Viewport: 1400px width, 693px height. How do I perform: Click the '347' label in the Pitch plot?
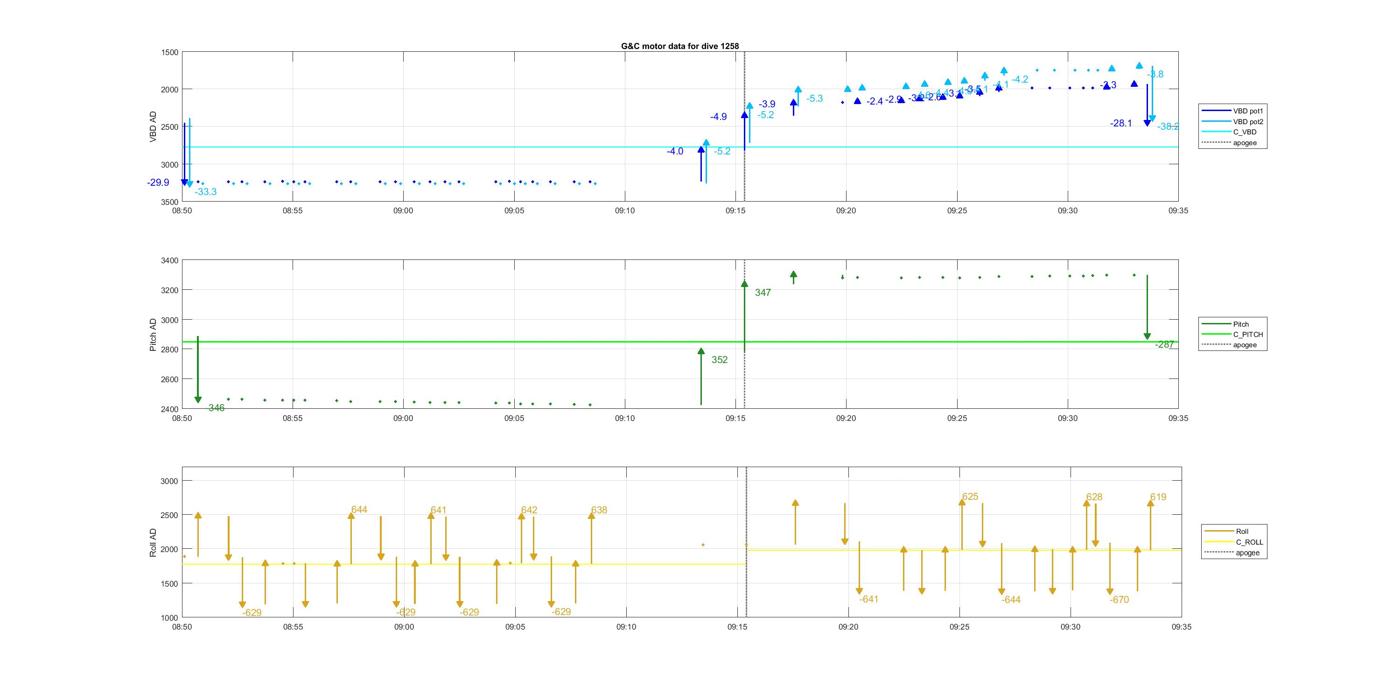tap(763, 293)
